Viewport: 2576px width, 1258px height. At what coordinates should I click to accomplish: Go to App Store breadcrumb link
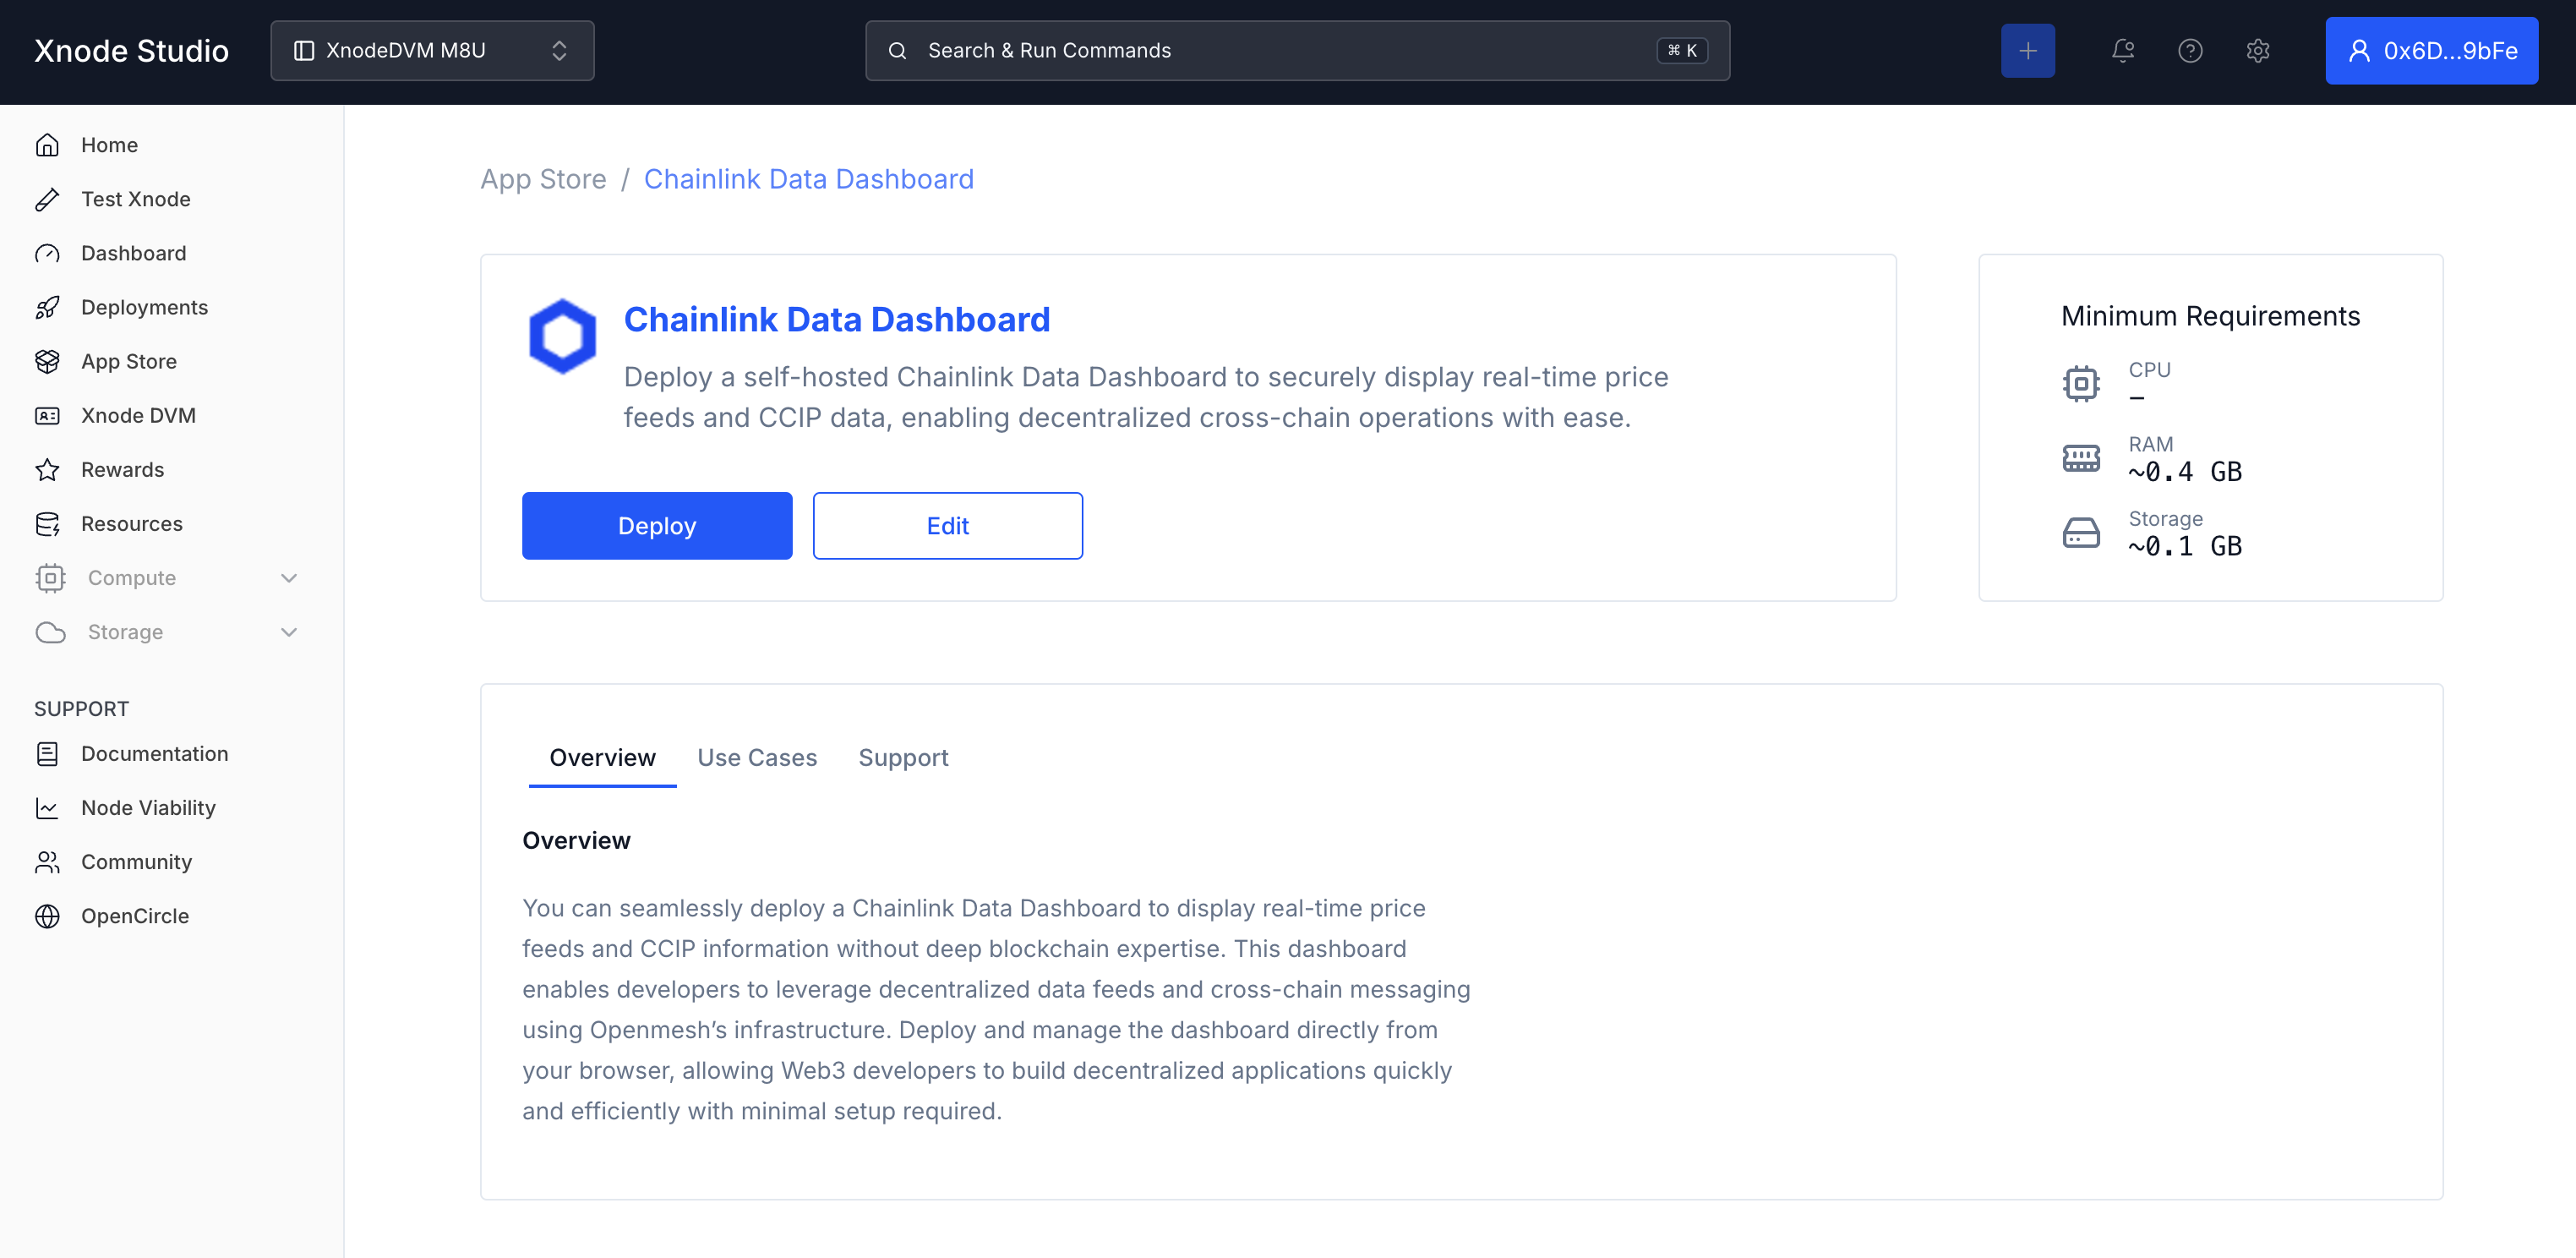click(543, 179)
